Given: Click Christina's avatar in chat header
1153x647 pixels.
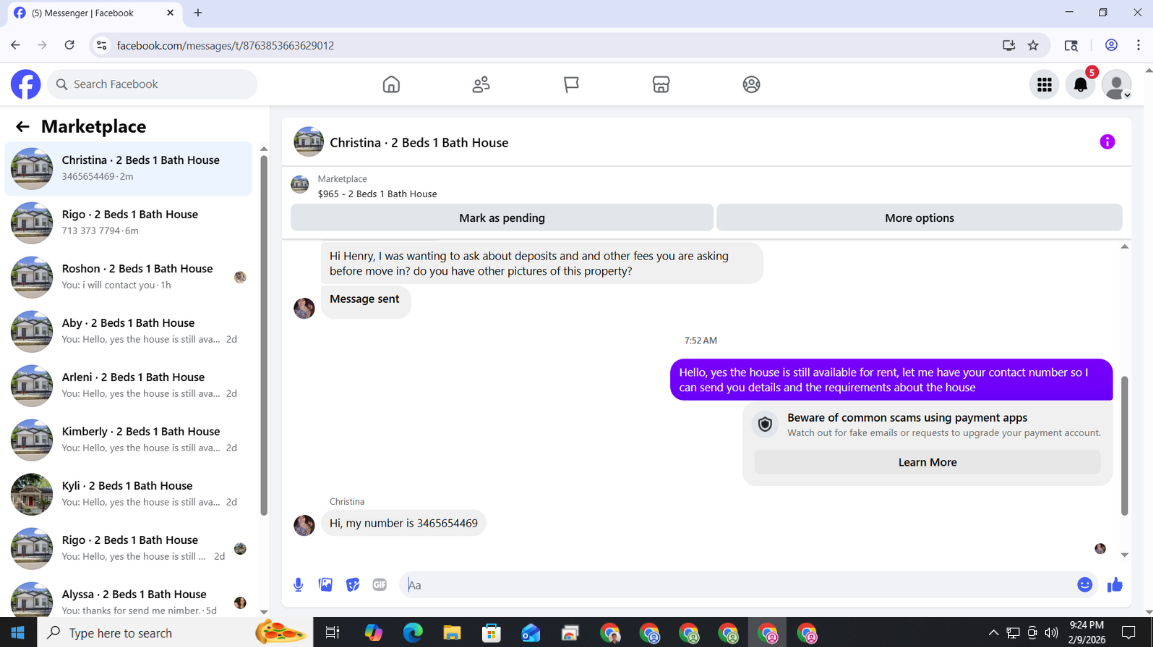Looking at the screenshot, I should tap(309, 142).
